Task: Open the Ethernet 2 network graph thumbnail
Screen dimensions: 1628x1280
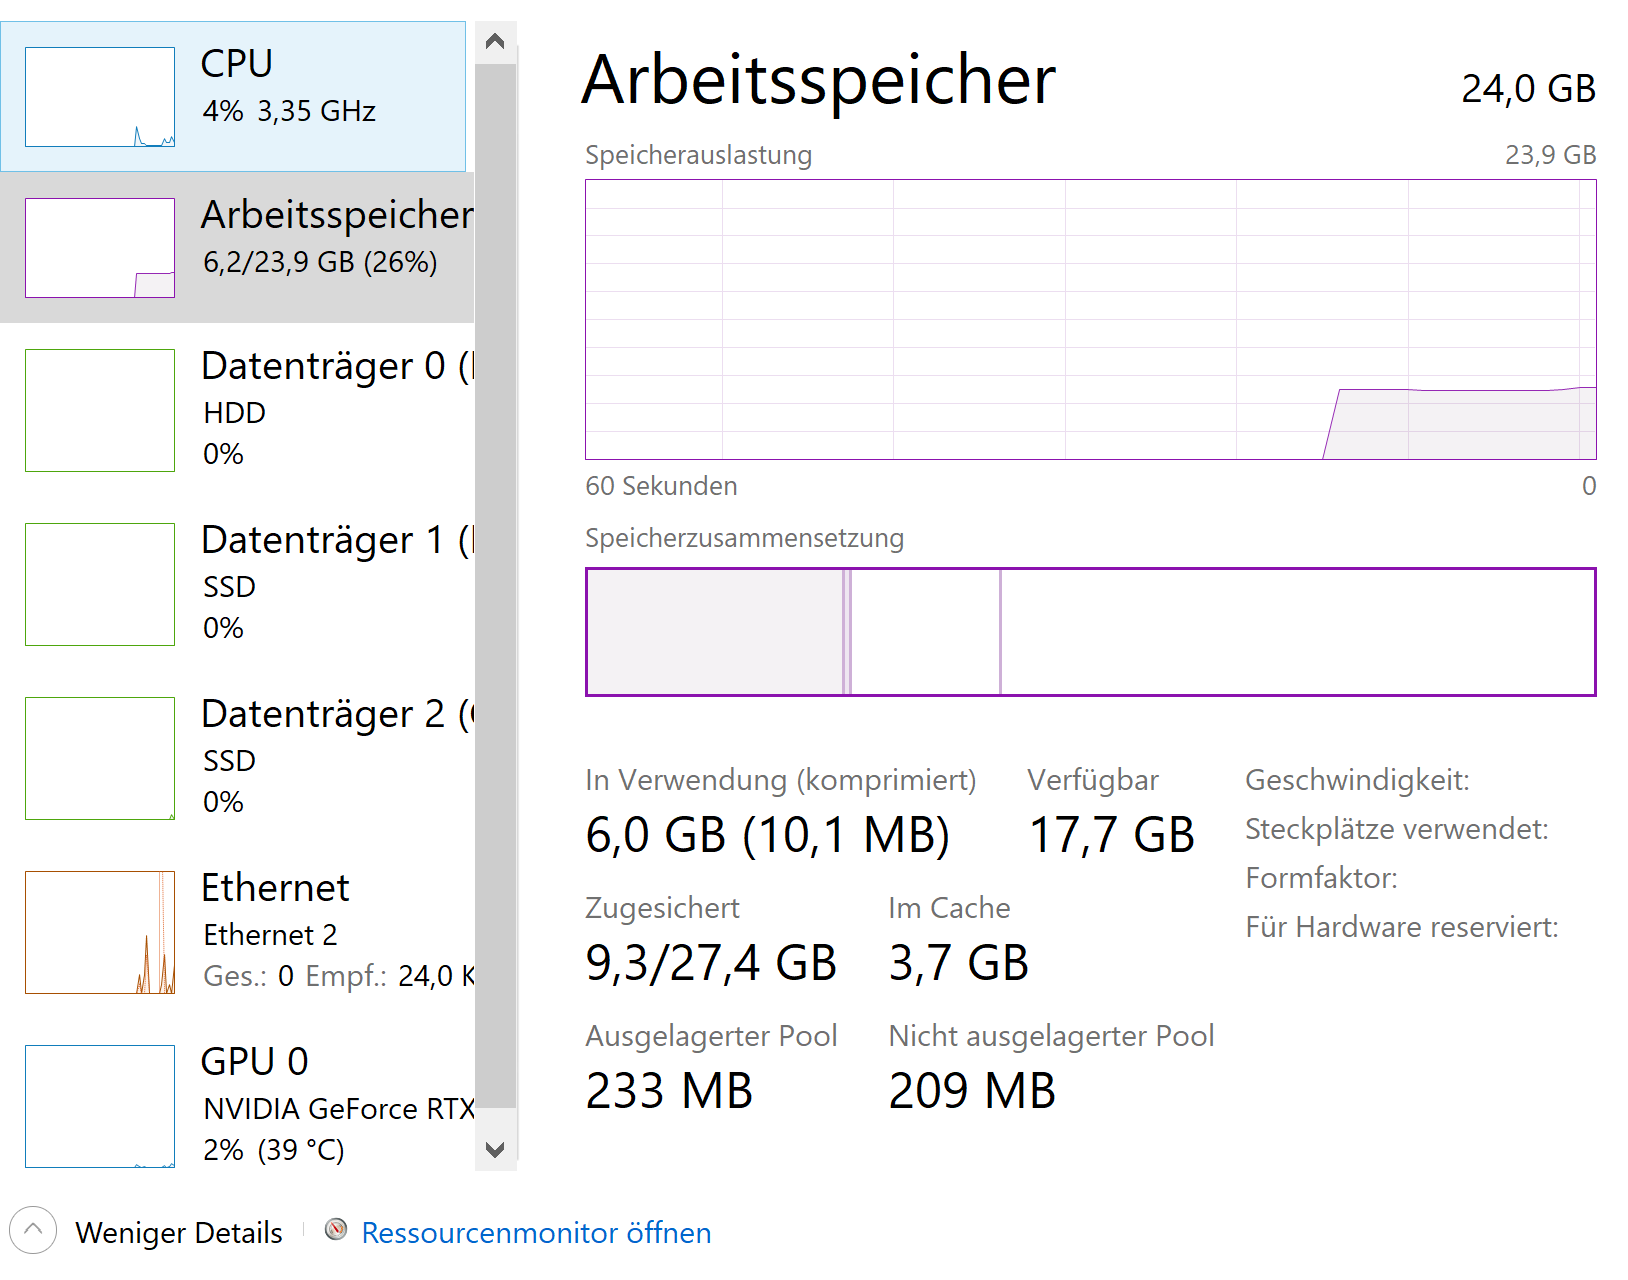Action: tap(100, 932)
